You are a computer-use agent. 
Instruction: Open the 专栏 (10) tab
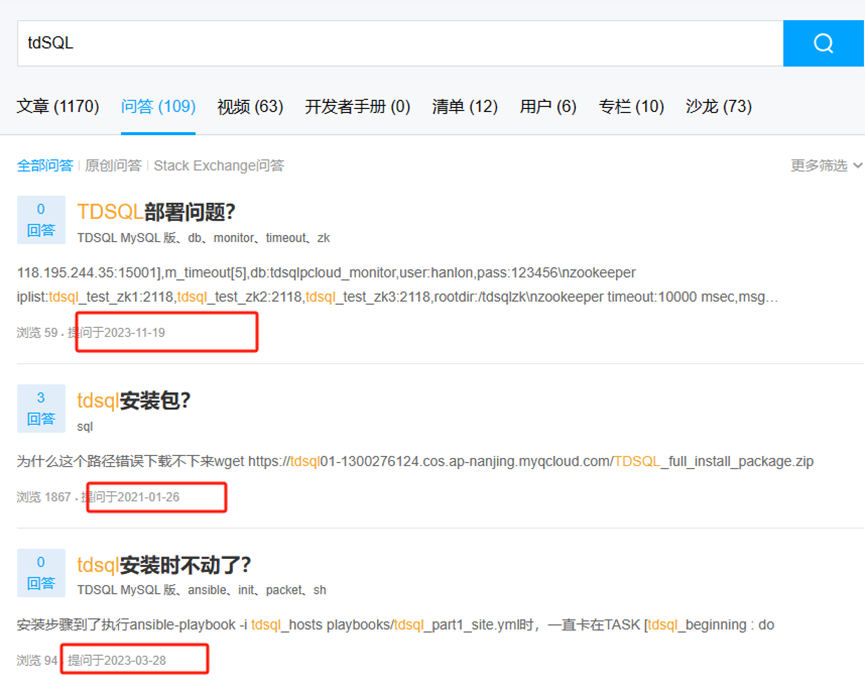pos(631,106)
